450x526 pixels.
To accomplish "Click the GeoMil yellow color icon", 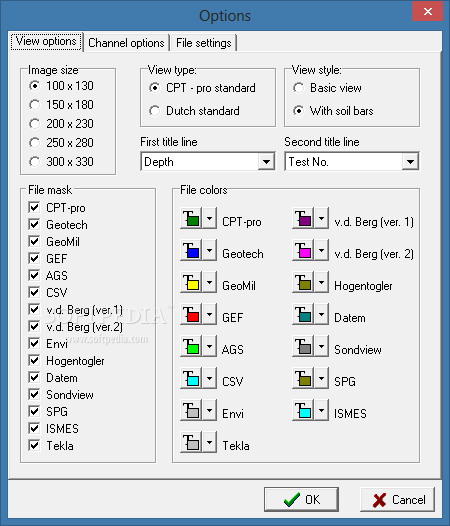I will (x=191, y=282).
